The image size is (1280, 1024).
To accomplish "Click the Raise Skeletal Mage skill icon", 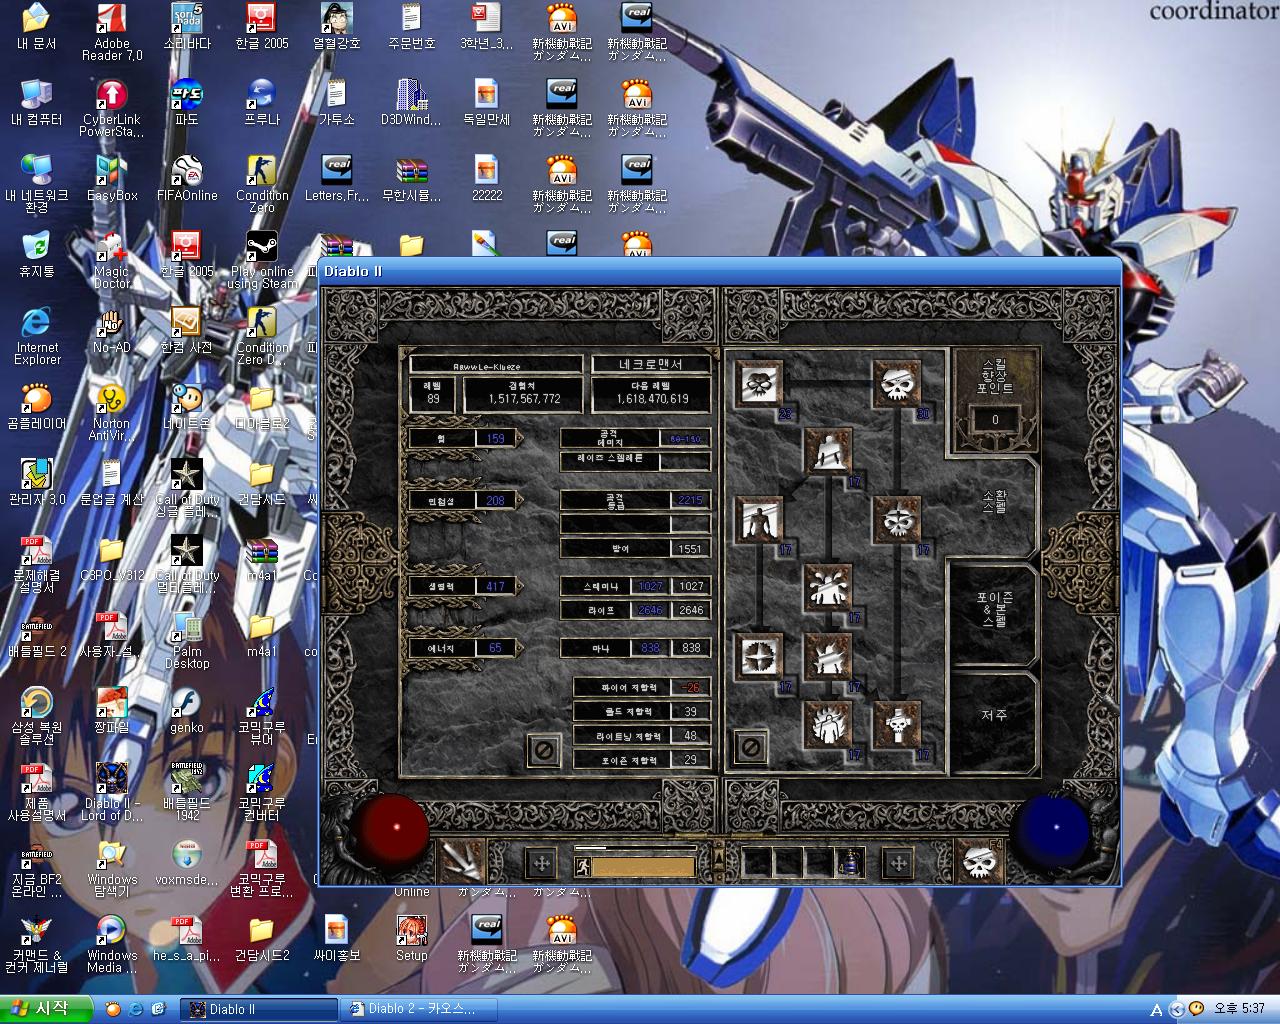I will 897,521.
